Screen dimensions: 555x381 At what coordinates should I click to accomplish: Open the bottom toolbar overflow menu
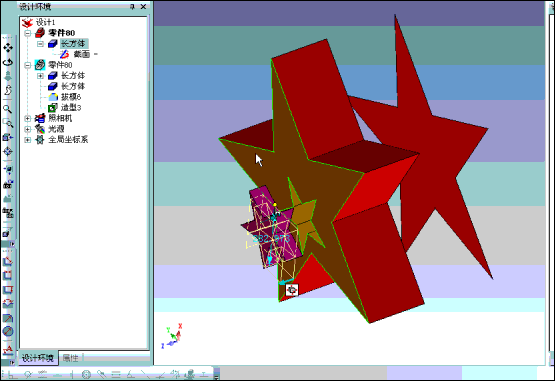click(x=217, y=375)
